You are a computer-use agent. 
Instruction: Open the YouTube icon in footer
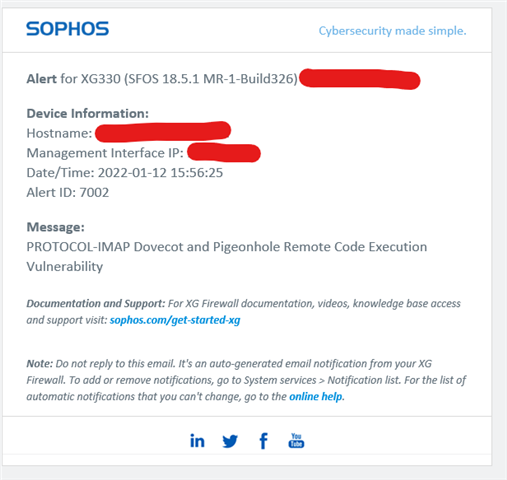coord(296,441)
